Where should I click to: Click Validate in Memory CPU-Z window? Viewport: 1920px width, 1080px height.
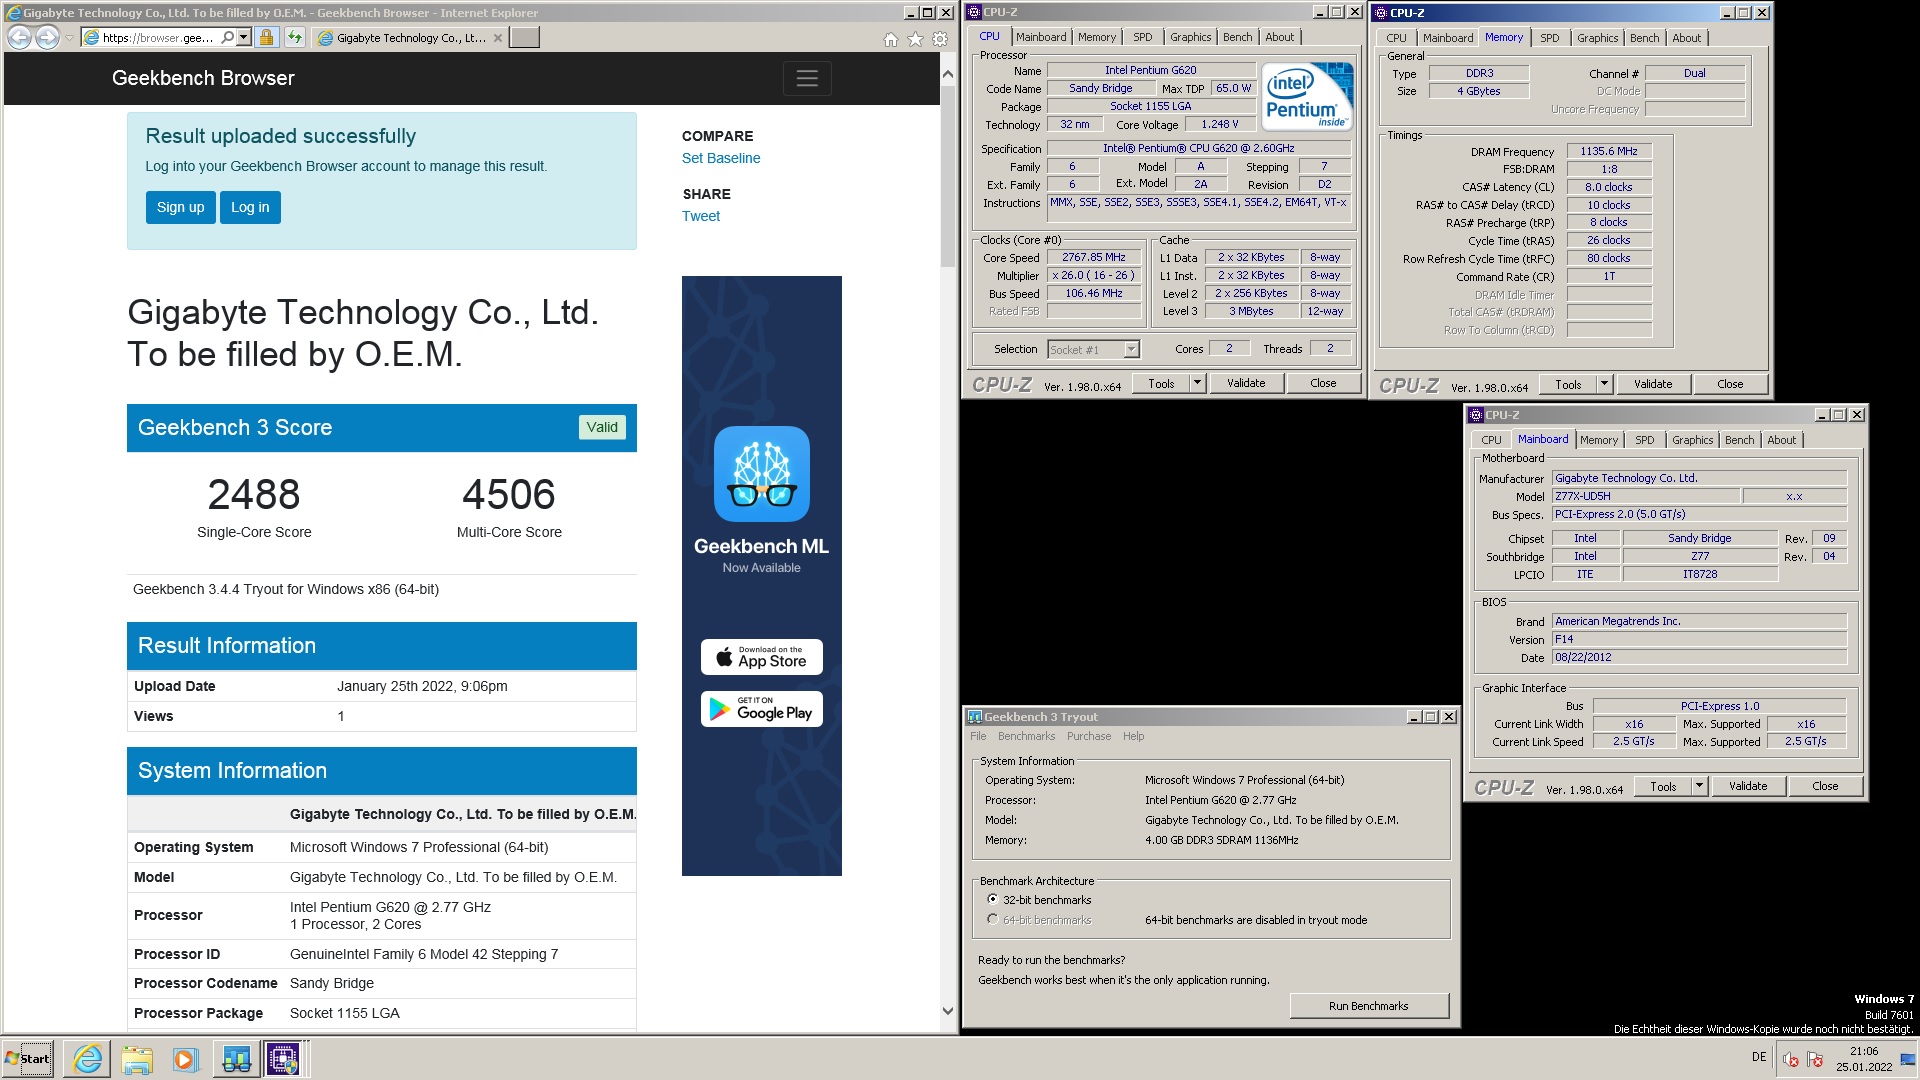(1653, 384)
